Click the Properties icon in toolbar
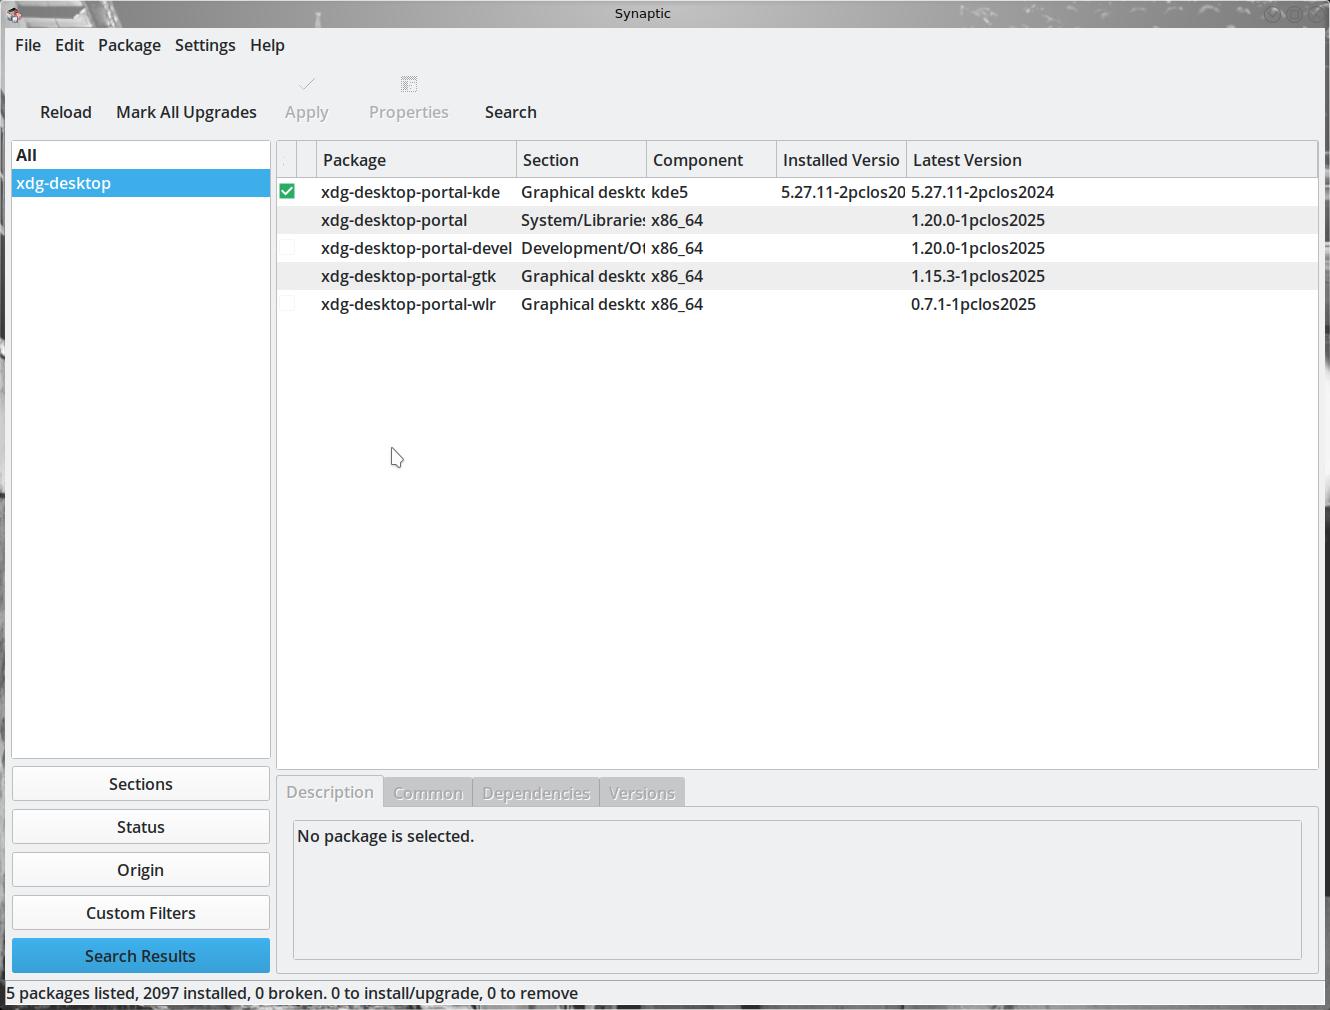Image resolution: width=1330 pixels, height=1010 pixels. tap(409, 84)
